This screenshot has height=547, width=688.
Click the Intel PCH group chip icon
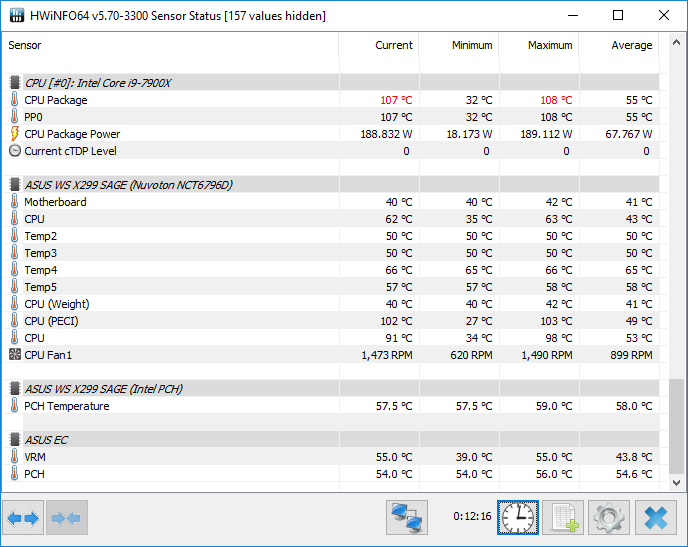pyautogui.click(x=15, y=388)
